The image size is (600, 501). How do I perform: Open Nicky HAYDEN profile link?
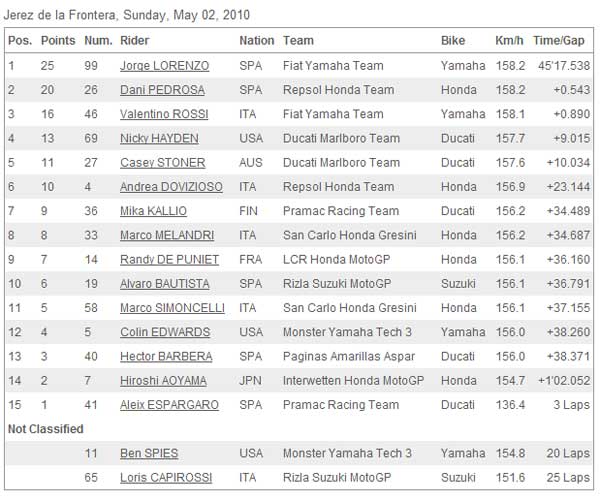(159, 139)
